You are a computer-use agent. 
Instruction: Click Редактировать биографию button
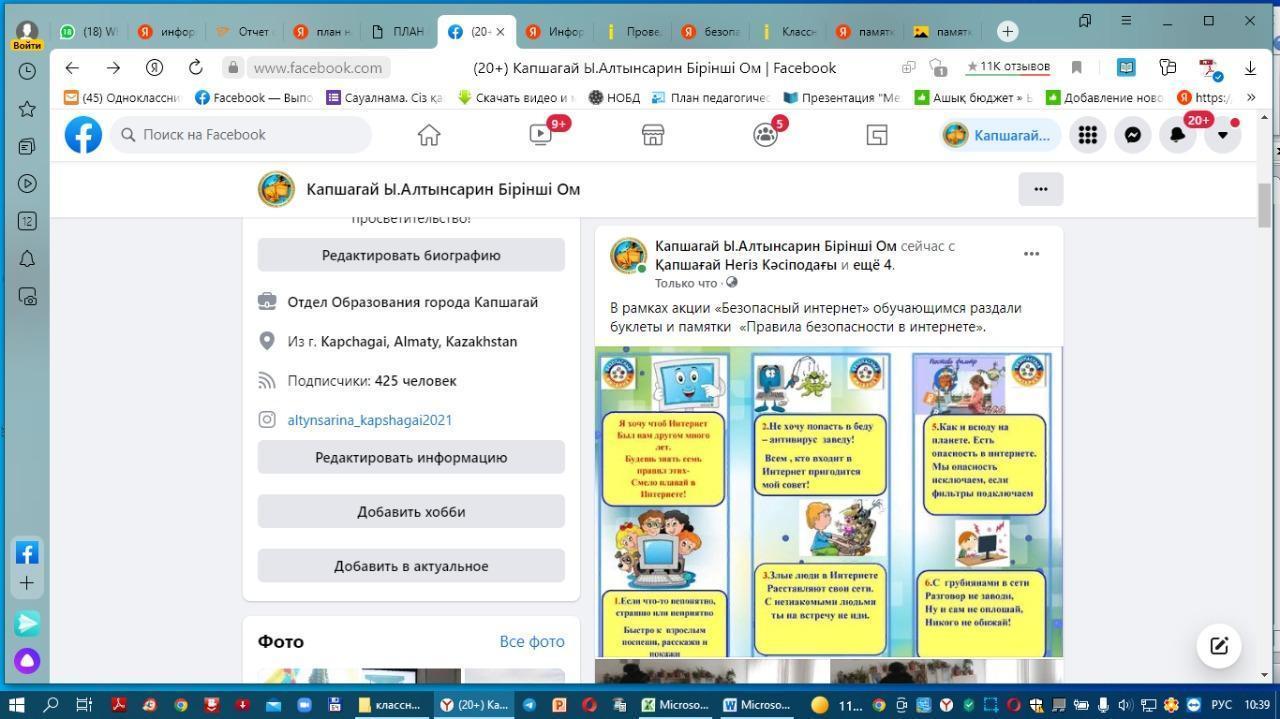[411, 255]
